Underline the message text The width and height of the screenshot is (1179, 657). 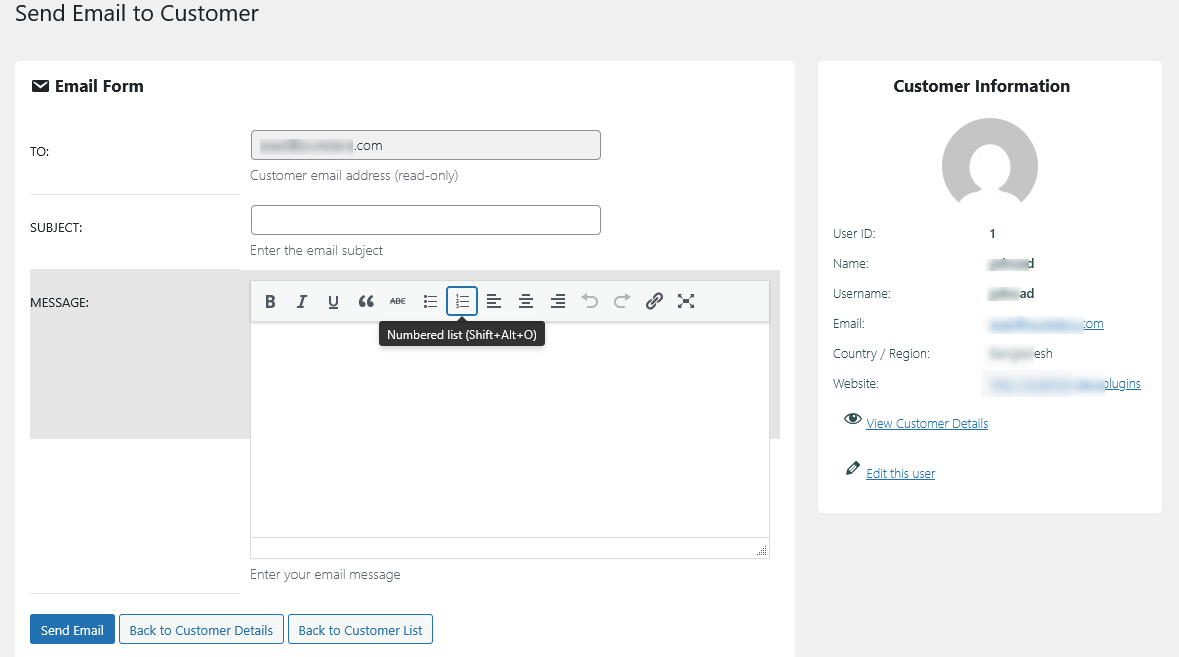tap(333, 301)
